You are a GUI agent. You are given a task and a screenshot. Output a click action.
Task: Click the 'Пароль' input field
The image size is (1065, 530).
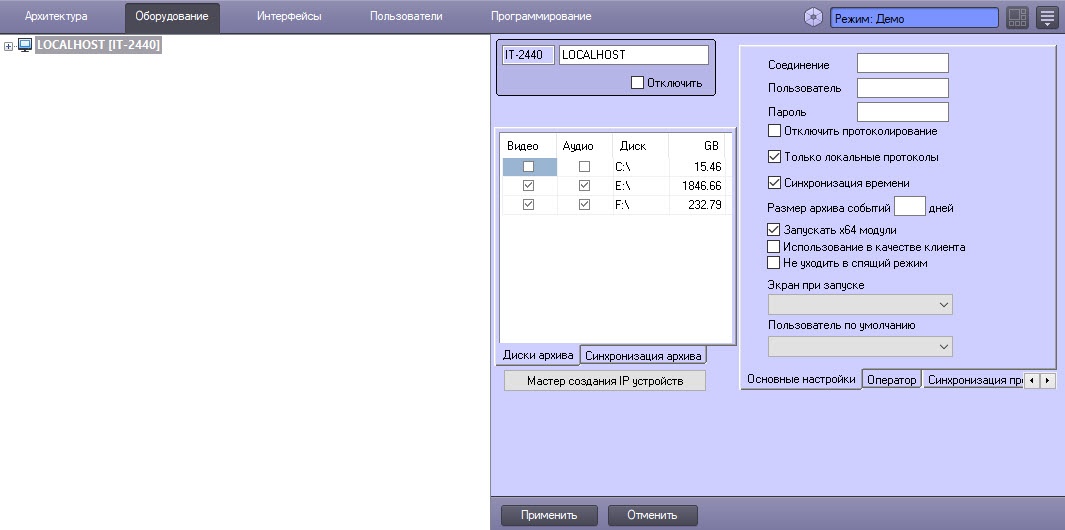coord(902,112)
